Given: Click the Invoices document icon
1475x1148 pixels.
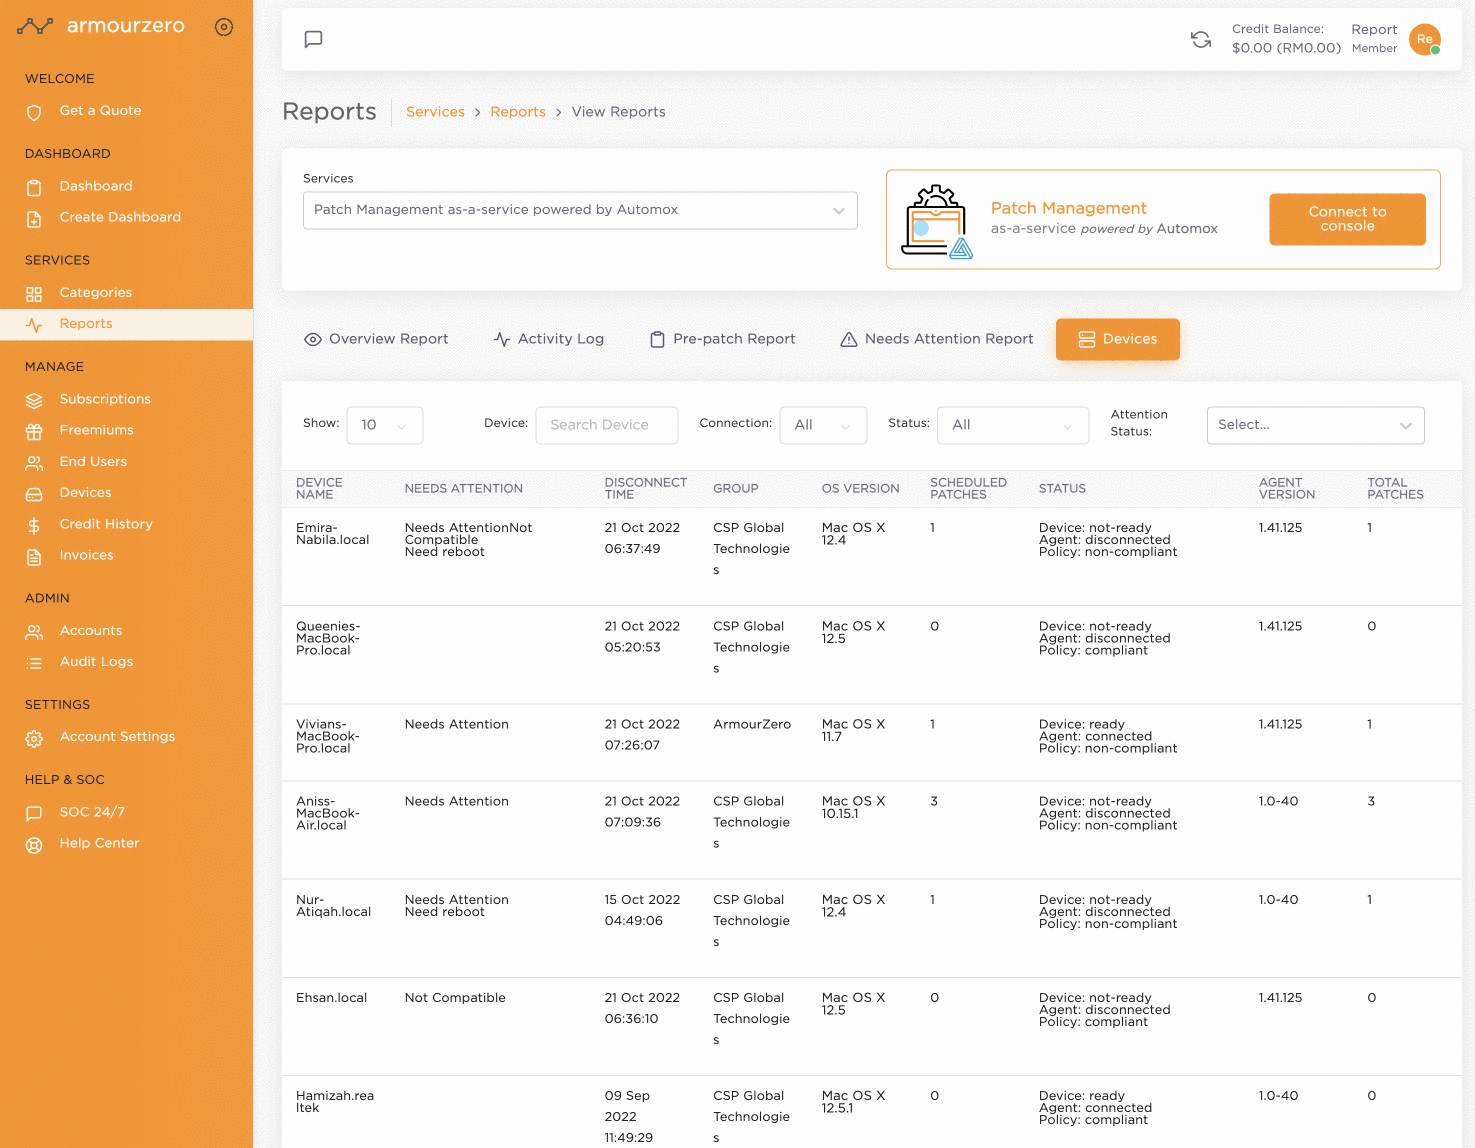Looking at the screenshot, I should (34, 557).
